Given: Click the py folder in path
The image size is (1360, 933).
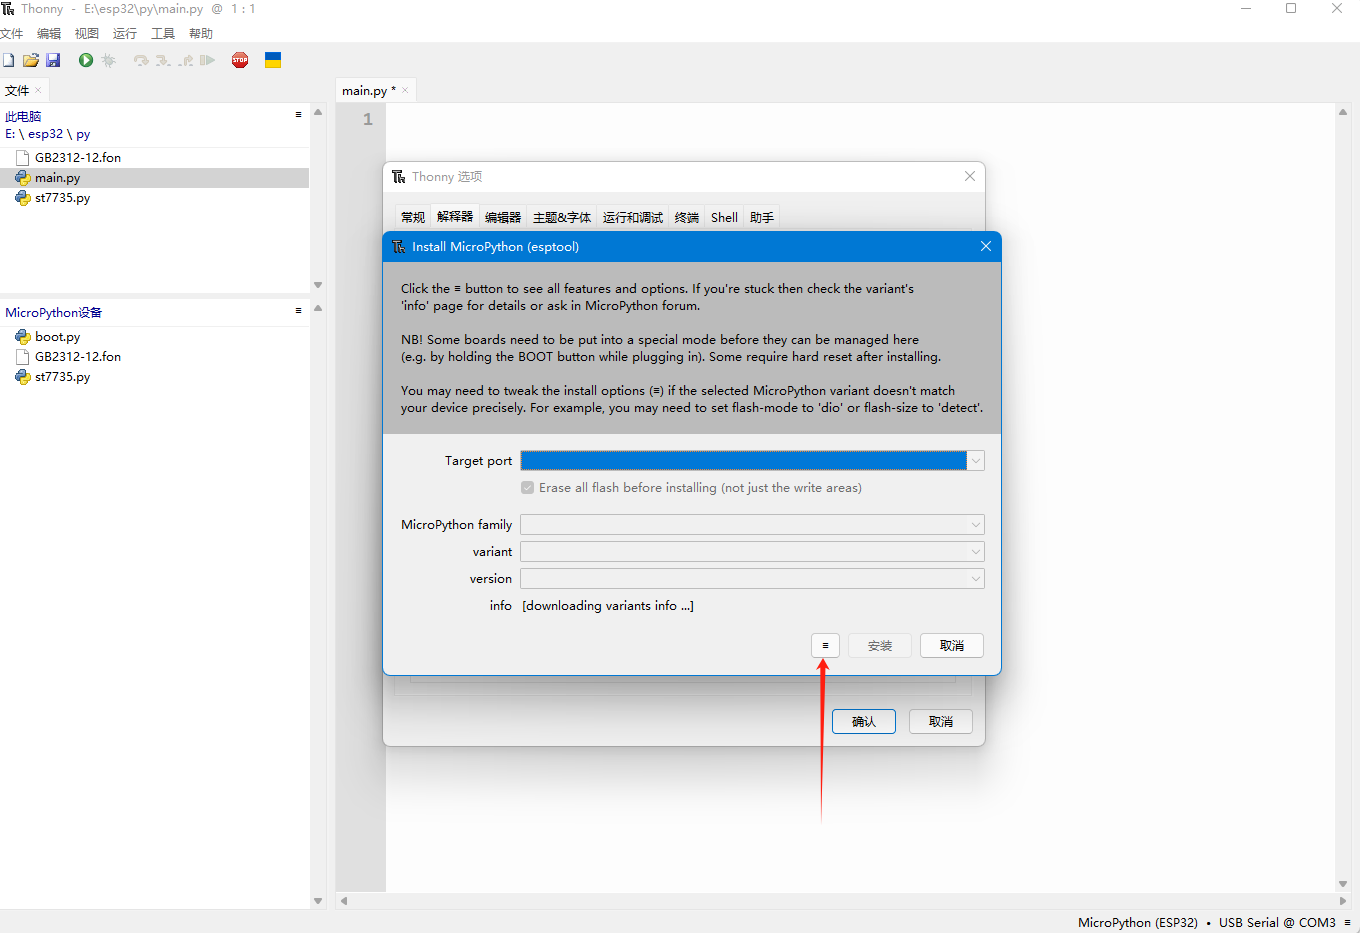Looking at the screenshot, I should point(83,133).
